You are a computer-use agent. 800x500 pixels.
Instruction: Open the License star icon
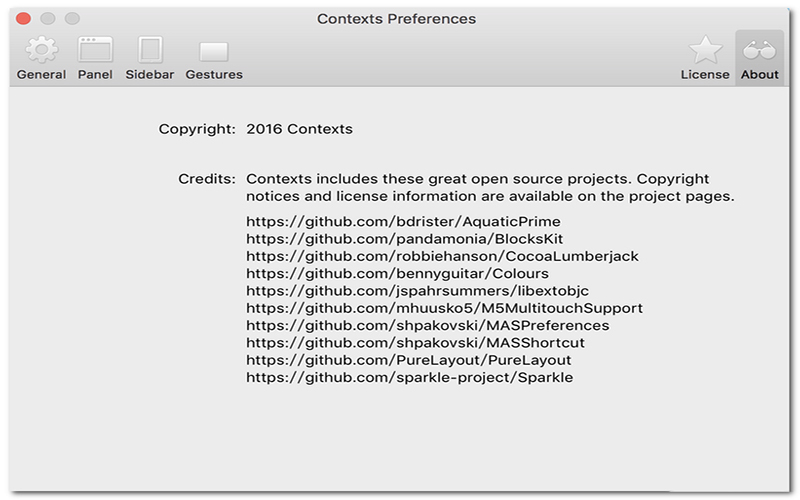point(705,50)
